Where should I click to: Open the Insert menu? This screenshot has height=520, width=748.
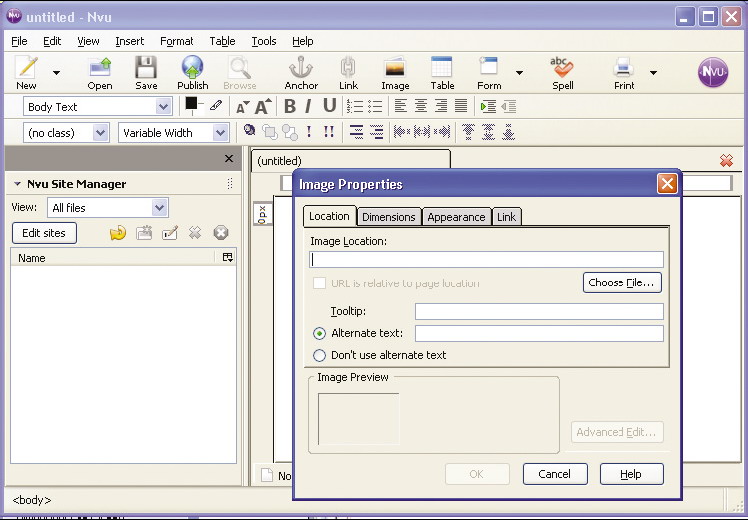click(x=129, y=41)
